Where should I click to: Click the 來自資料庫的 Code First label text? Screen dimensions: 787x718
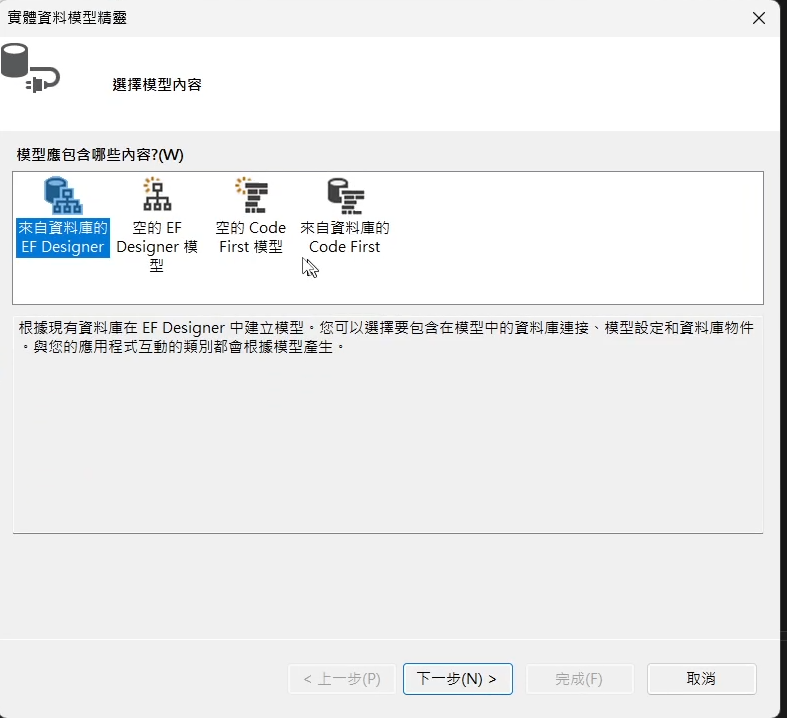pos(345,237)
